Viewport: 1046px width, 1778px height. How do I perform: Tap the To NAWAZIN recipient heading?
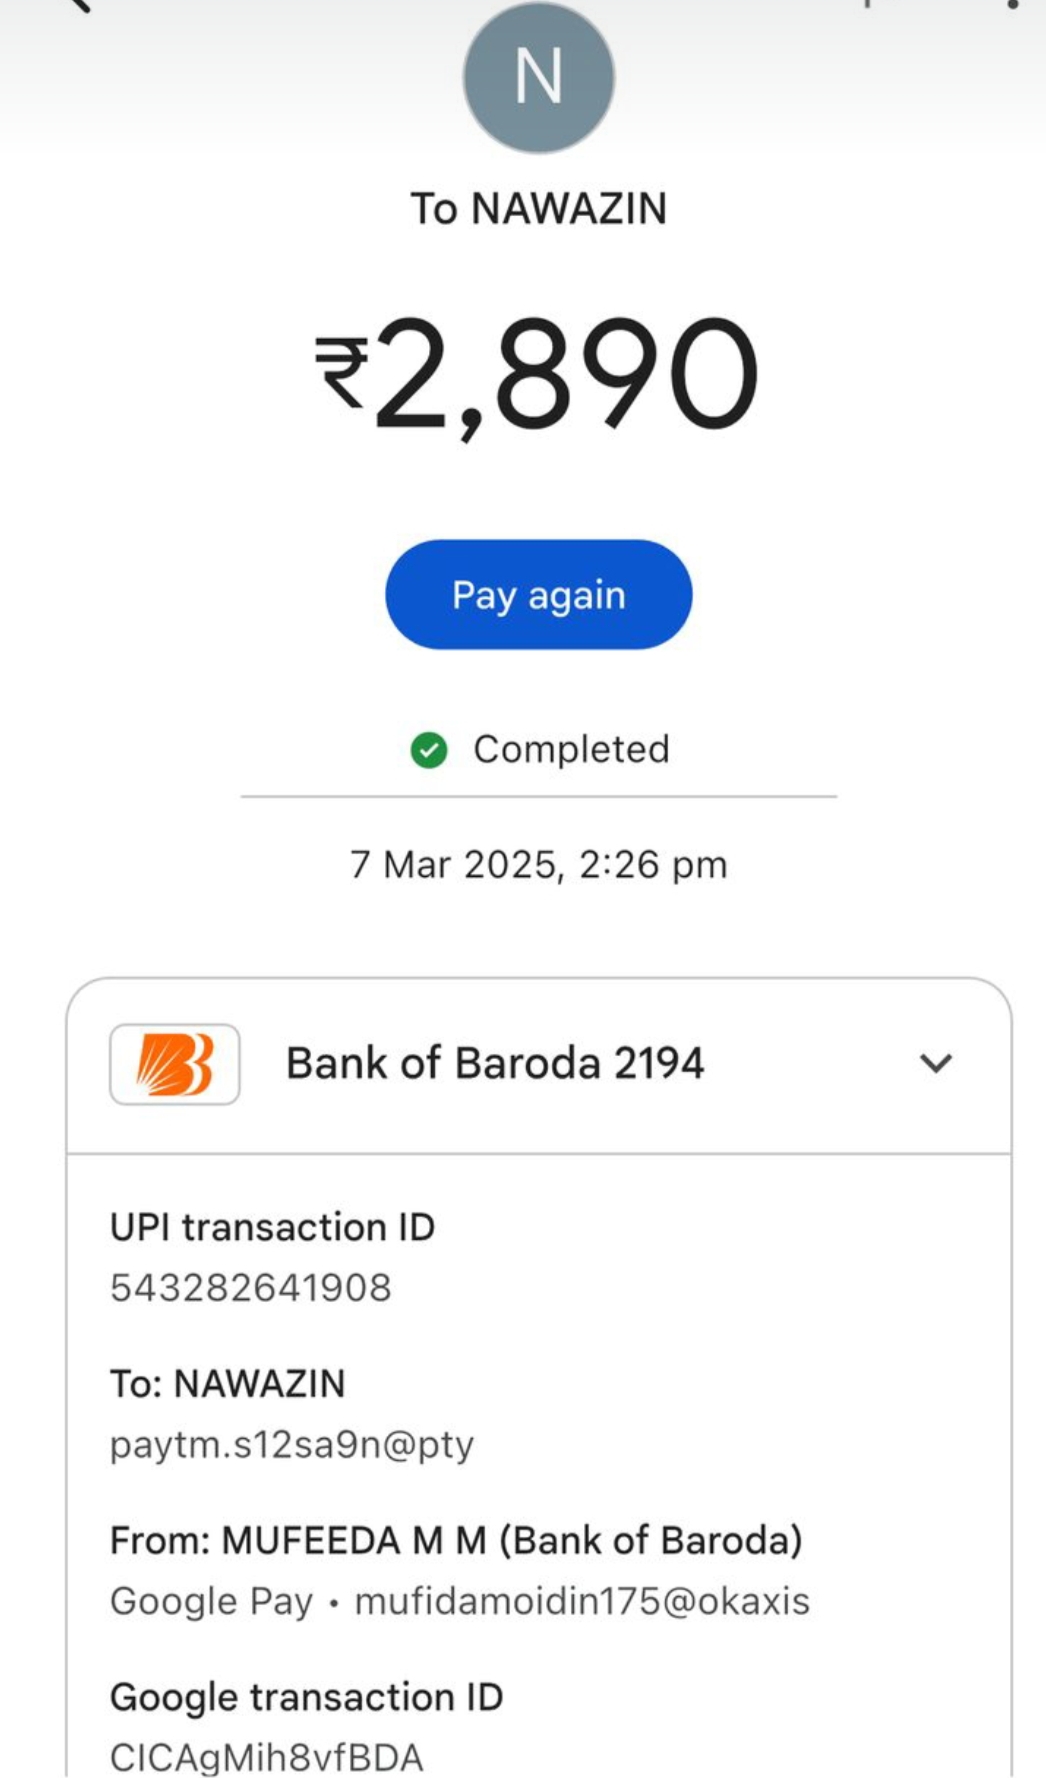pyautogui.click(x=538, y=209)
